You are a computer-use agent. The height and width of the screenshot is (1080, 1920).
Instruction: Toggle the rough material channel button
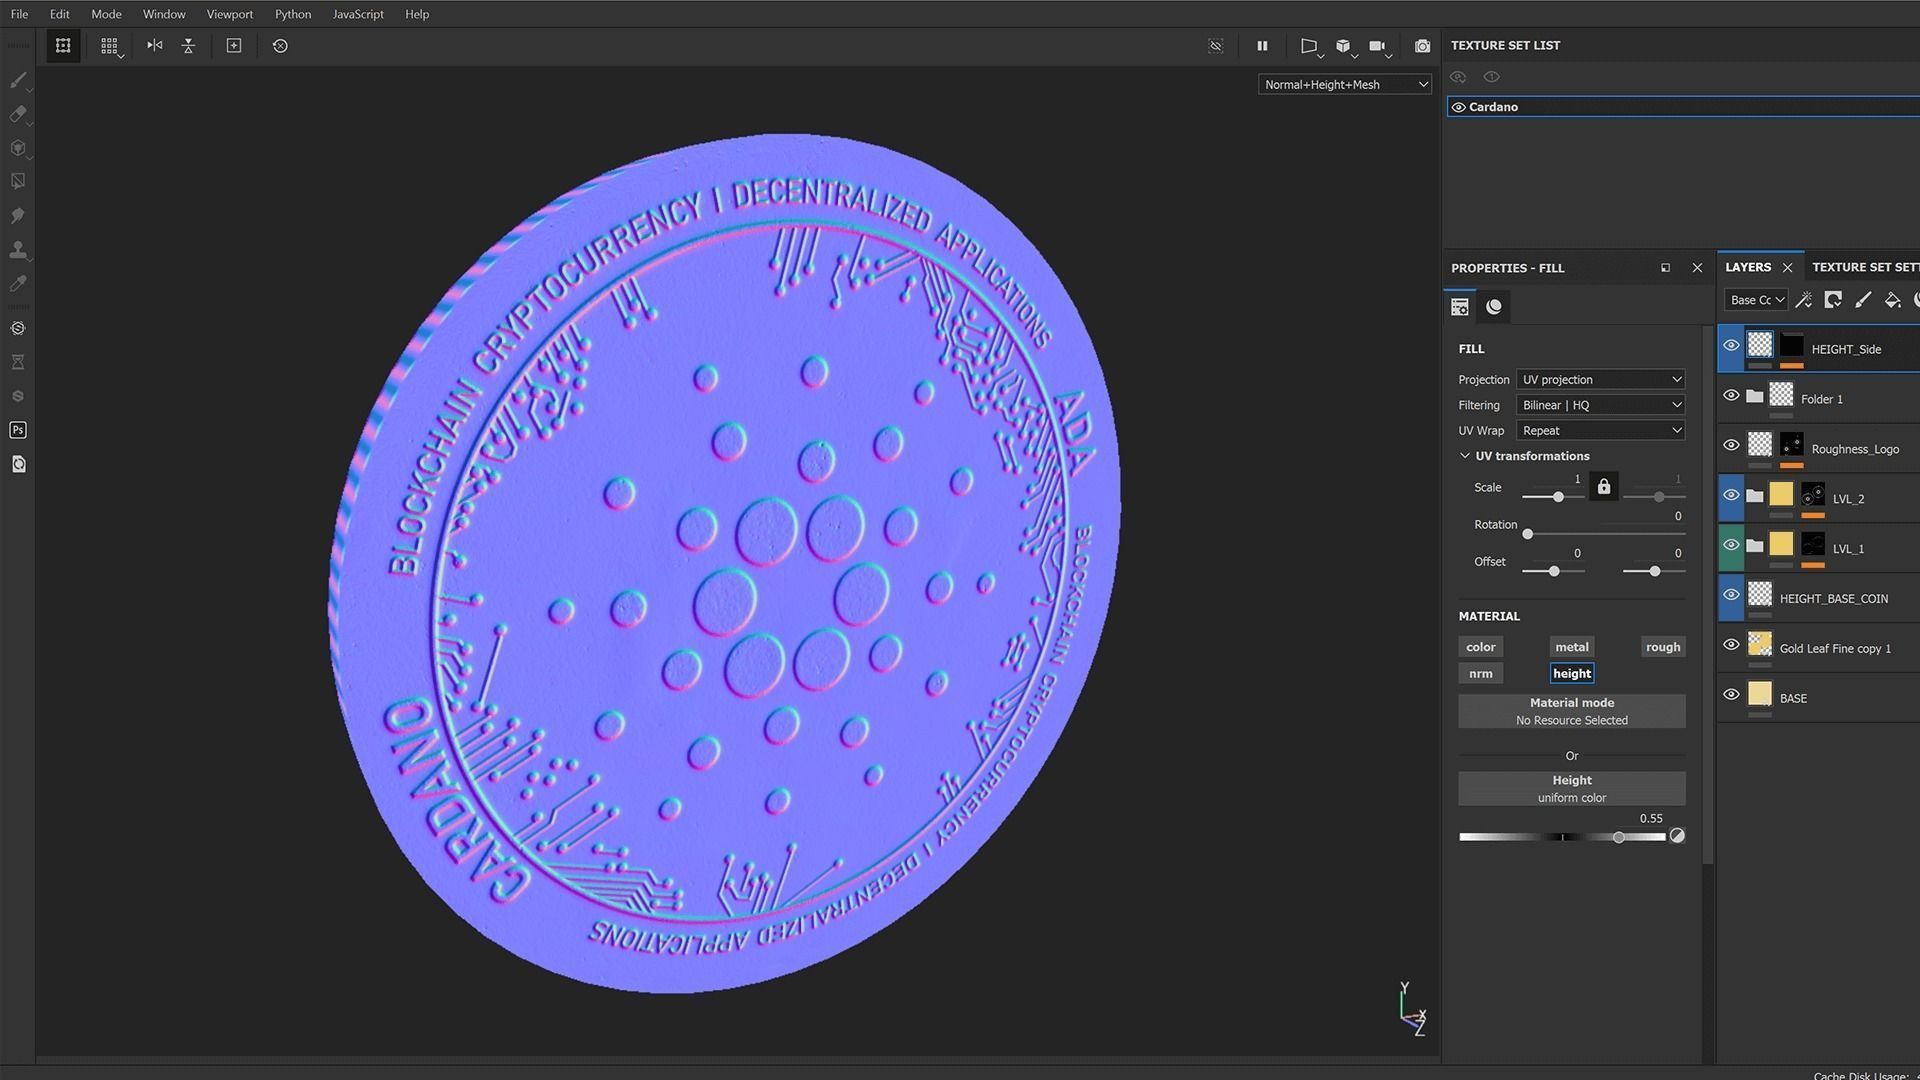tap(1663, 647)
